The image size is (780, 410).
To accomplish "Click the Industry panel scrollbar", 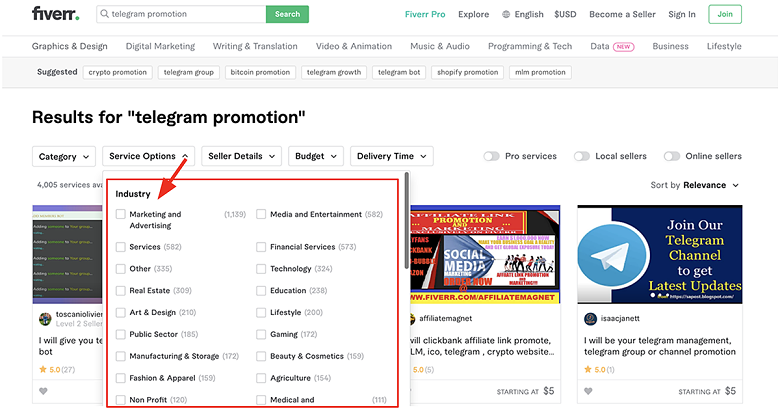I will coord(407,220).
